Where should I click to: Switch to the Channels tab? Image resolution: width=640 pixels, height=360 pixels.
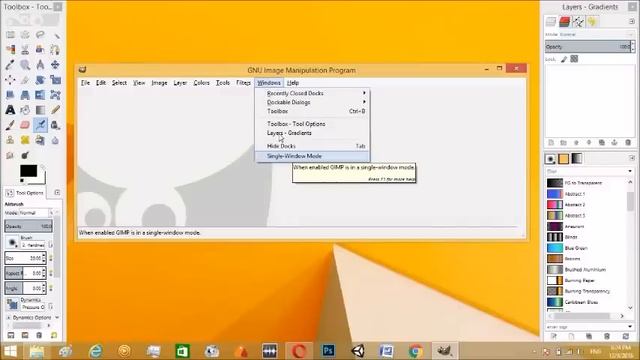pos(564,22)
